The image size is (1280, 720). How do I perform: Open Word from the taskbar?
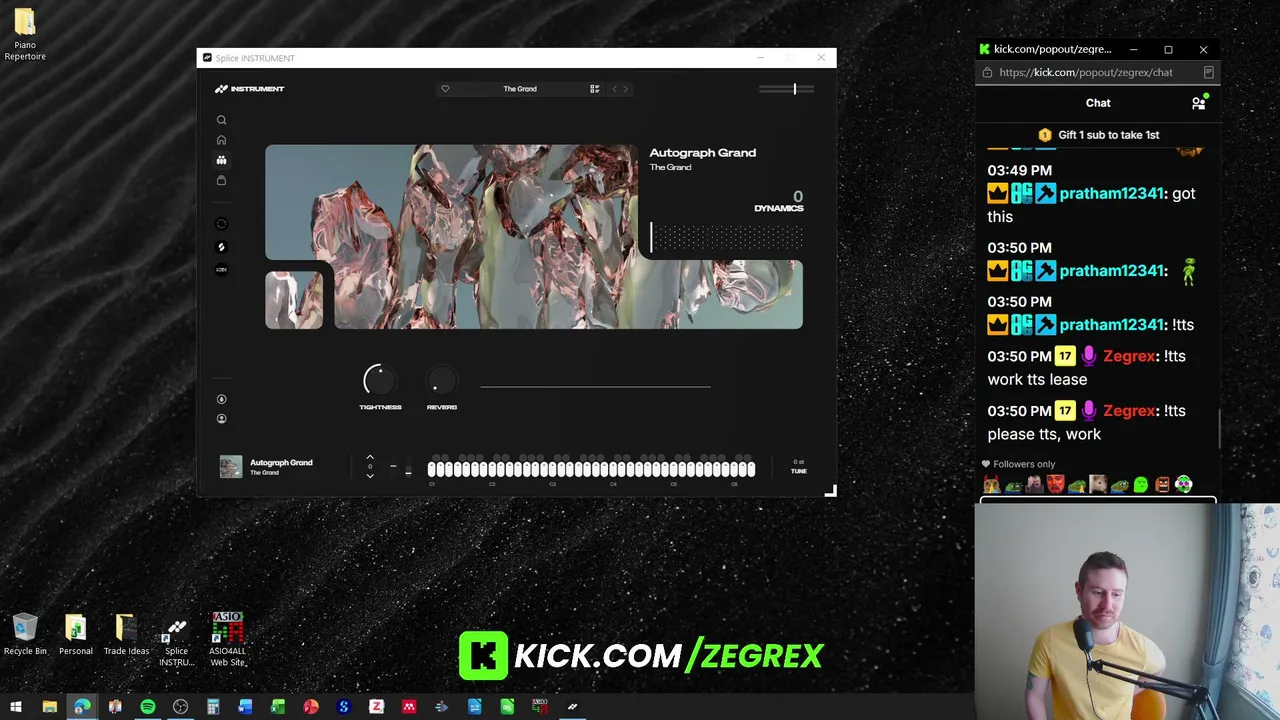(245, 707)
